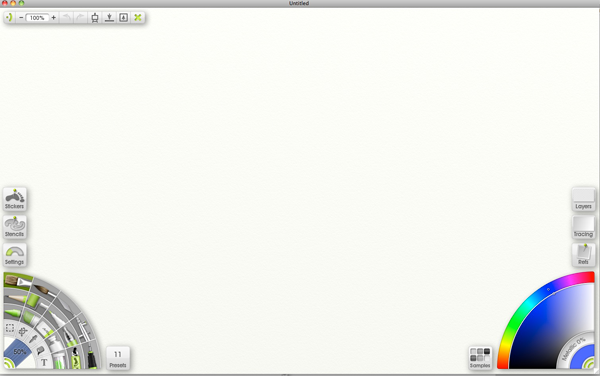Toggle the Refs panel pod

[583, 255]
